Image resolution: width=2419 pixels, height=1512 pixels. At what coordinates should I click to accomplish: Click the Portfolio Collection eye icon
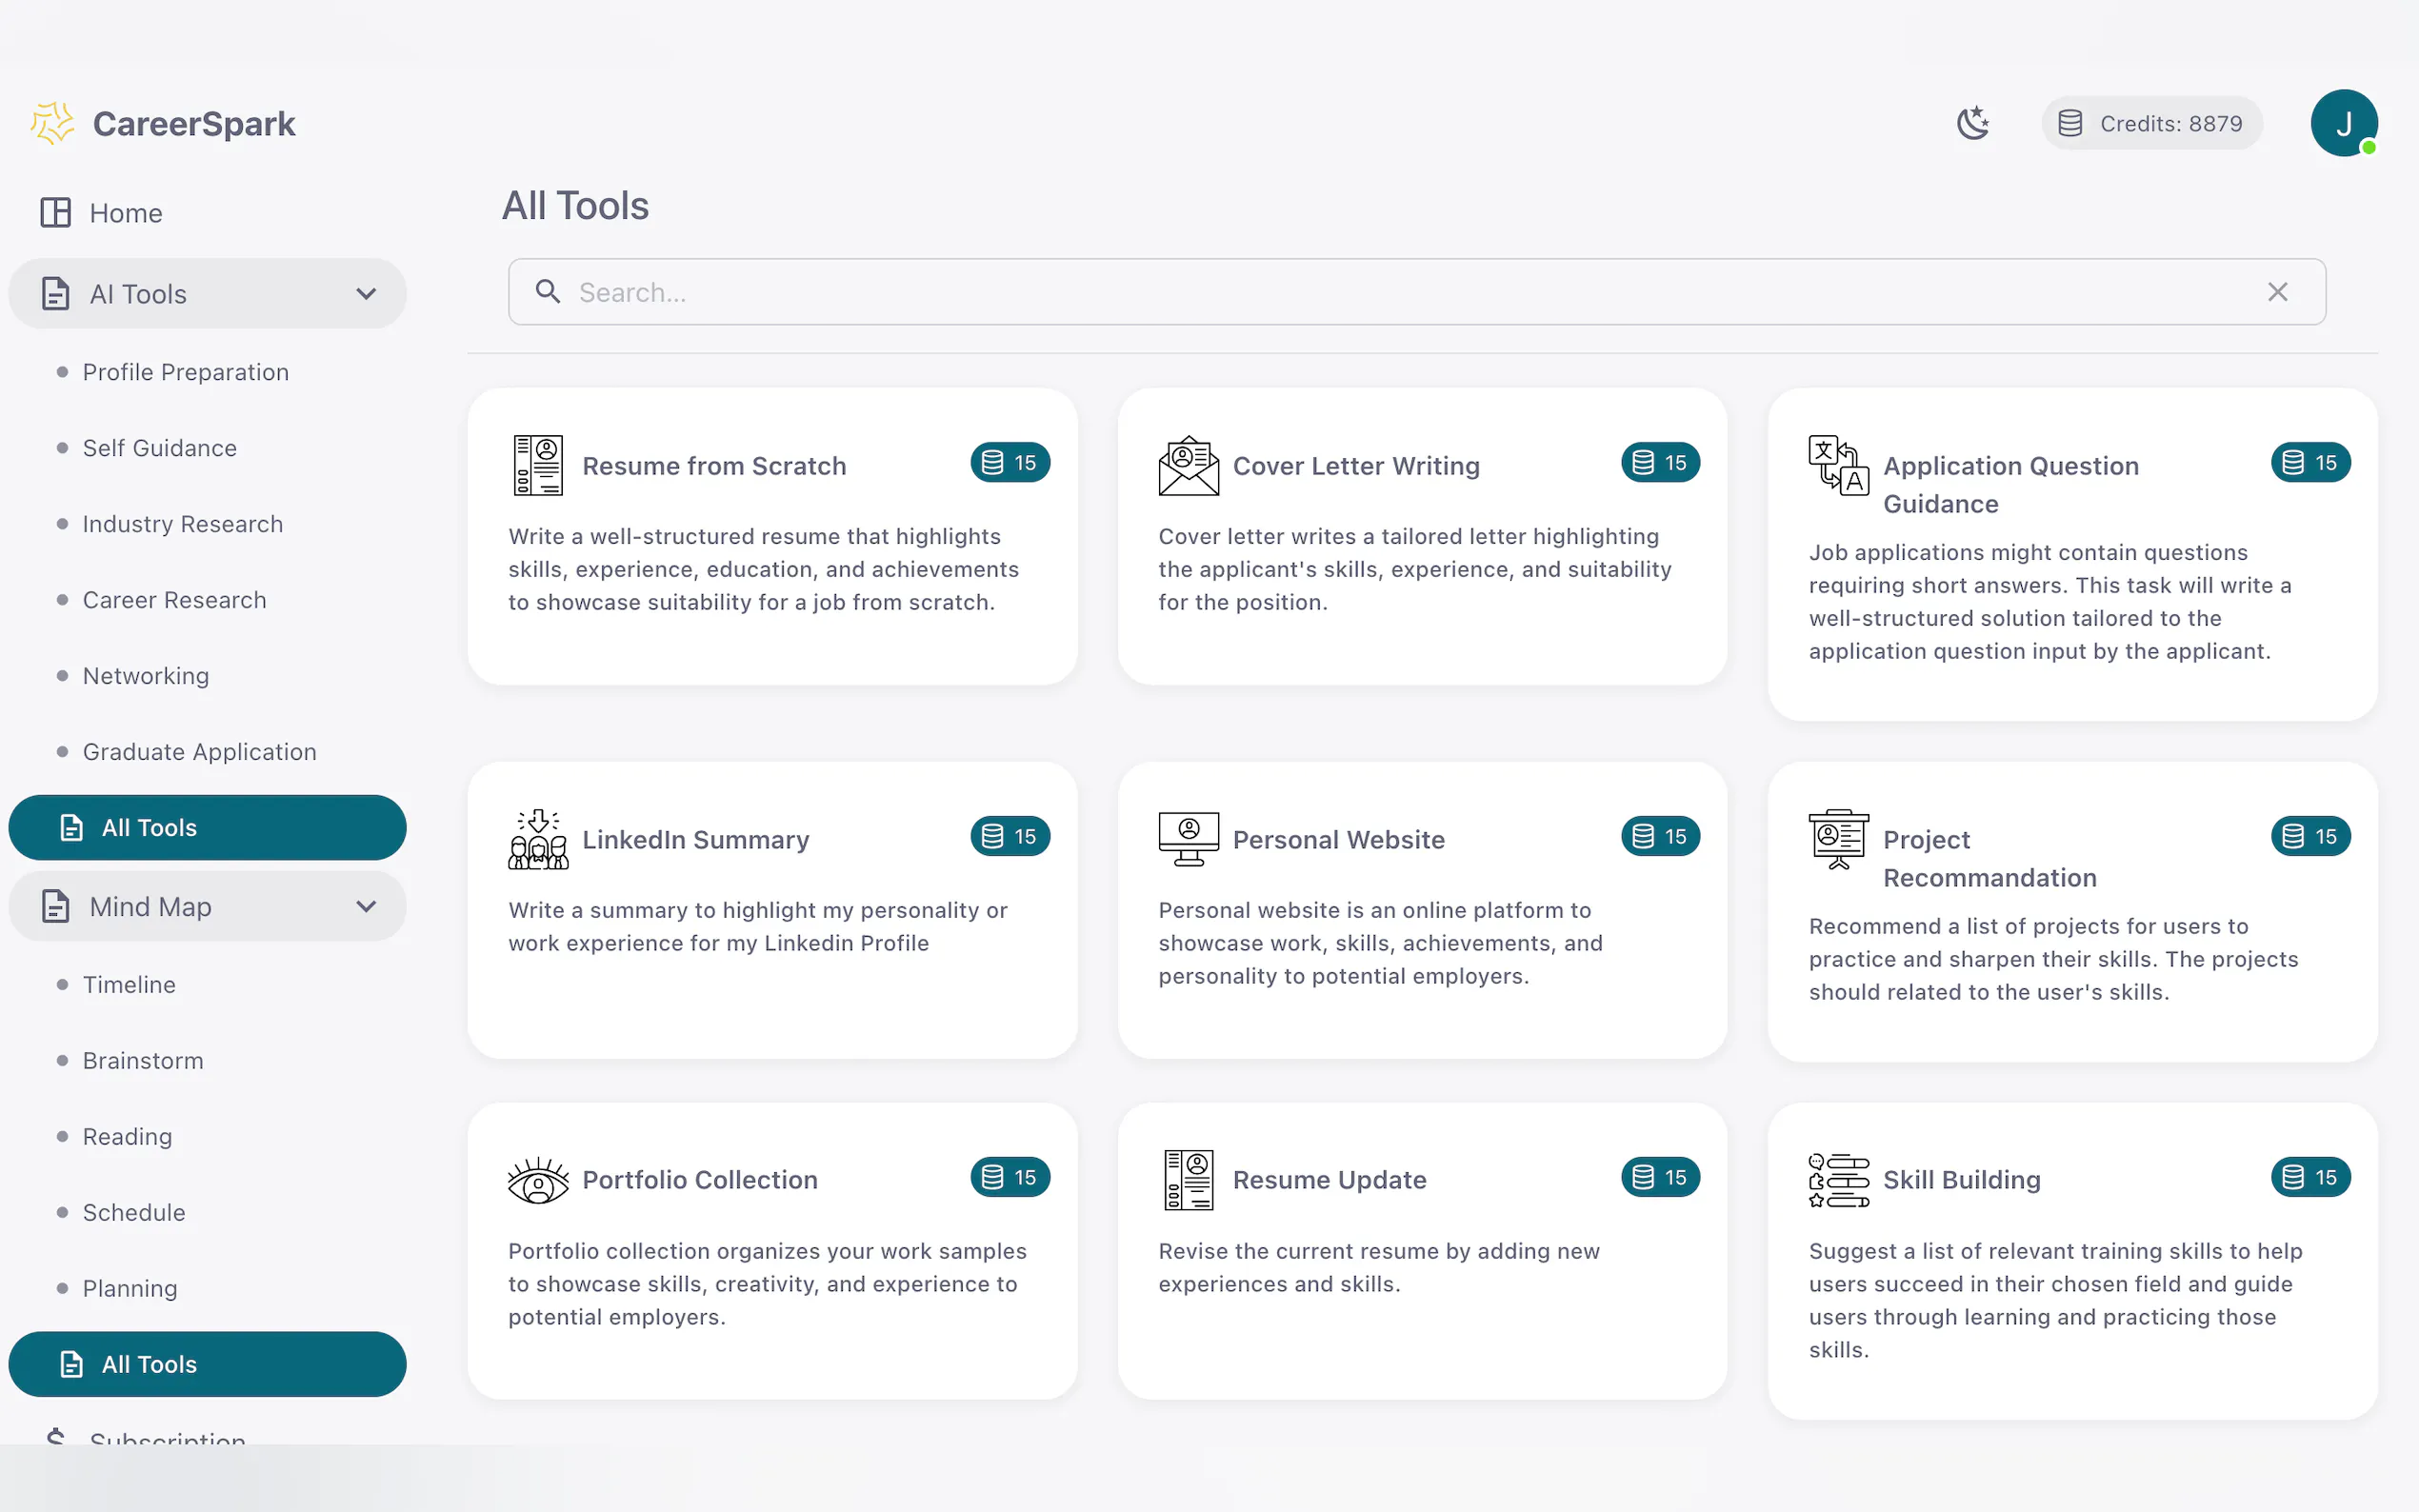click(x=538, y=1180)
